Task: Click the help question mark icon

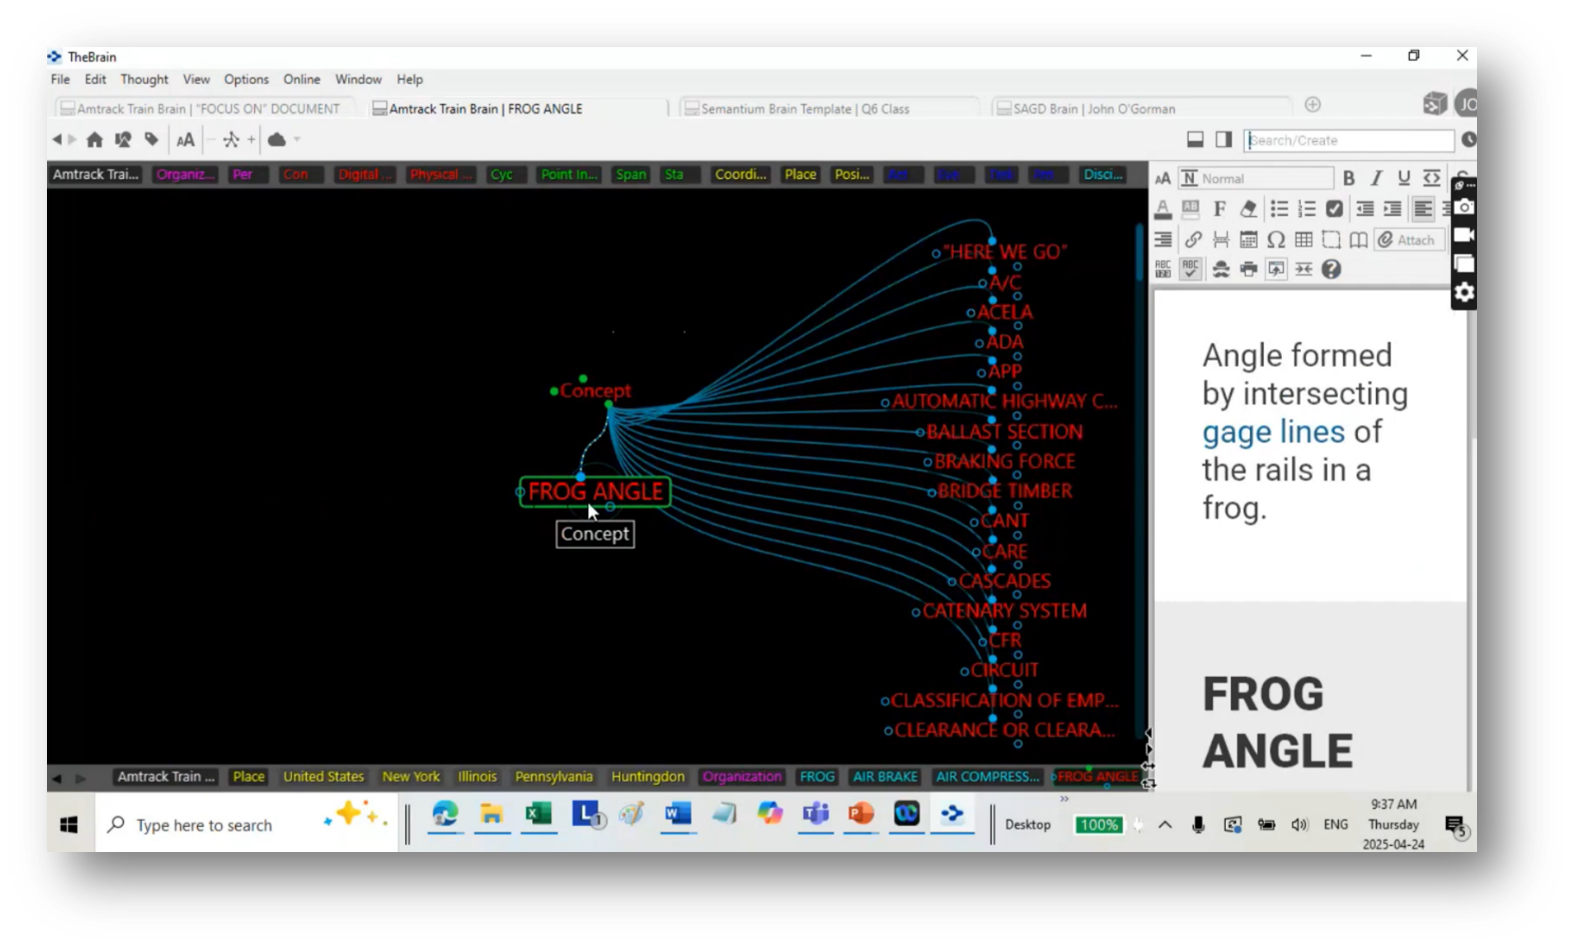Action: point(1331,269)
